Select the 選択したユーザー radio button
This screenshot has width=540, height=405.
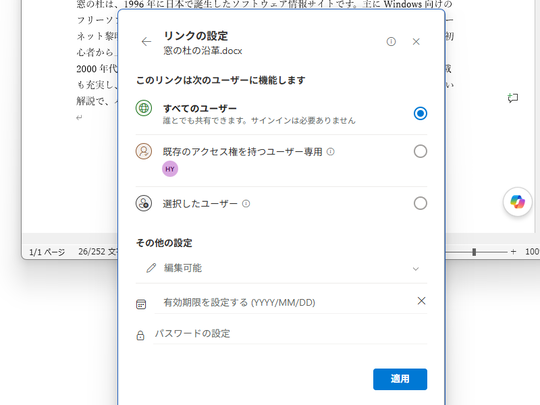tap(420, 203)
